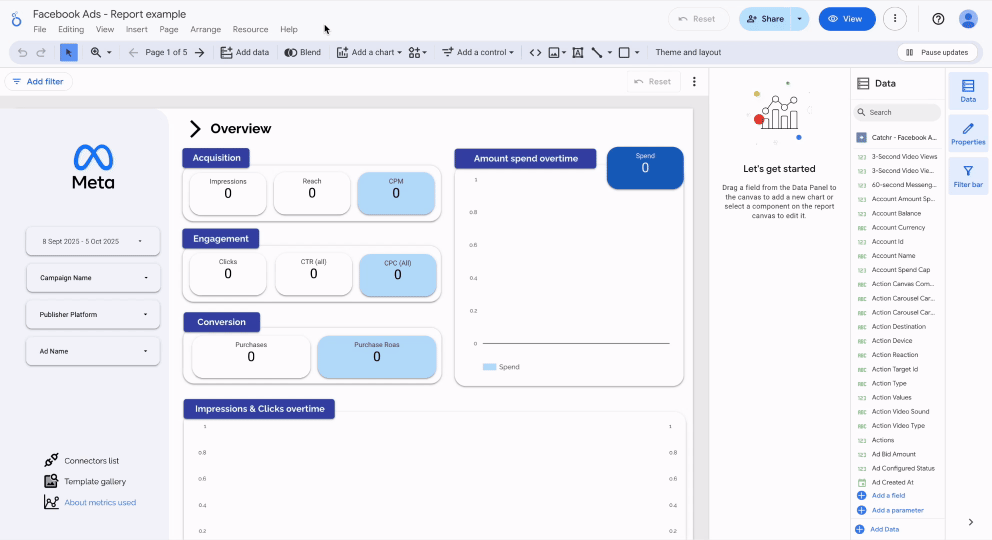This screenshot has height=540, width=992.
Task: Insert URL embed code icon
Action: [535, 52]
